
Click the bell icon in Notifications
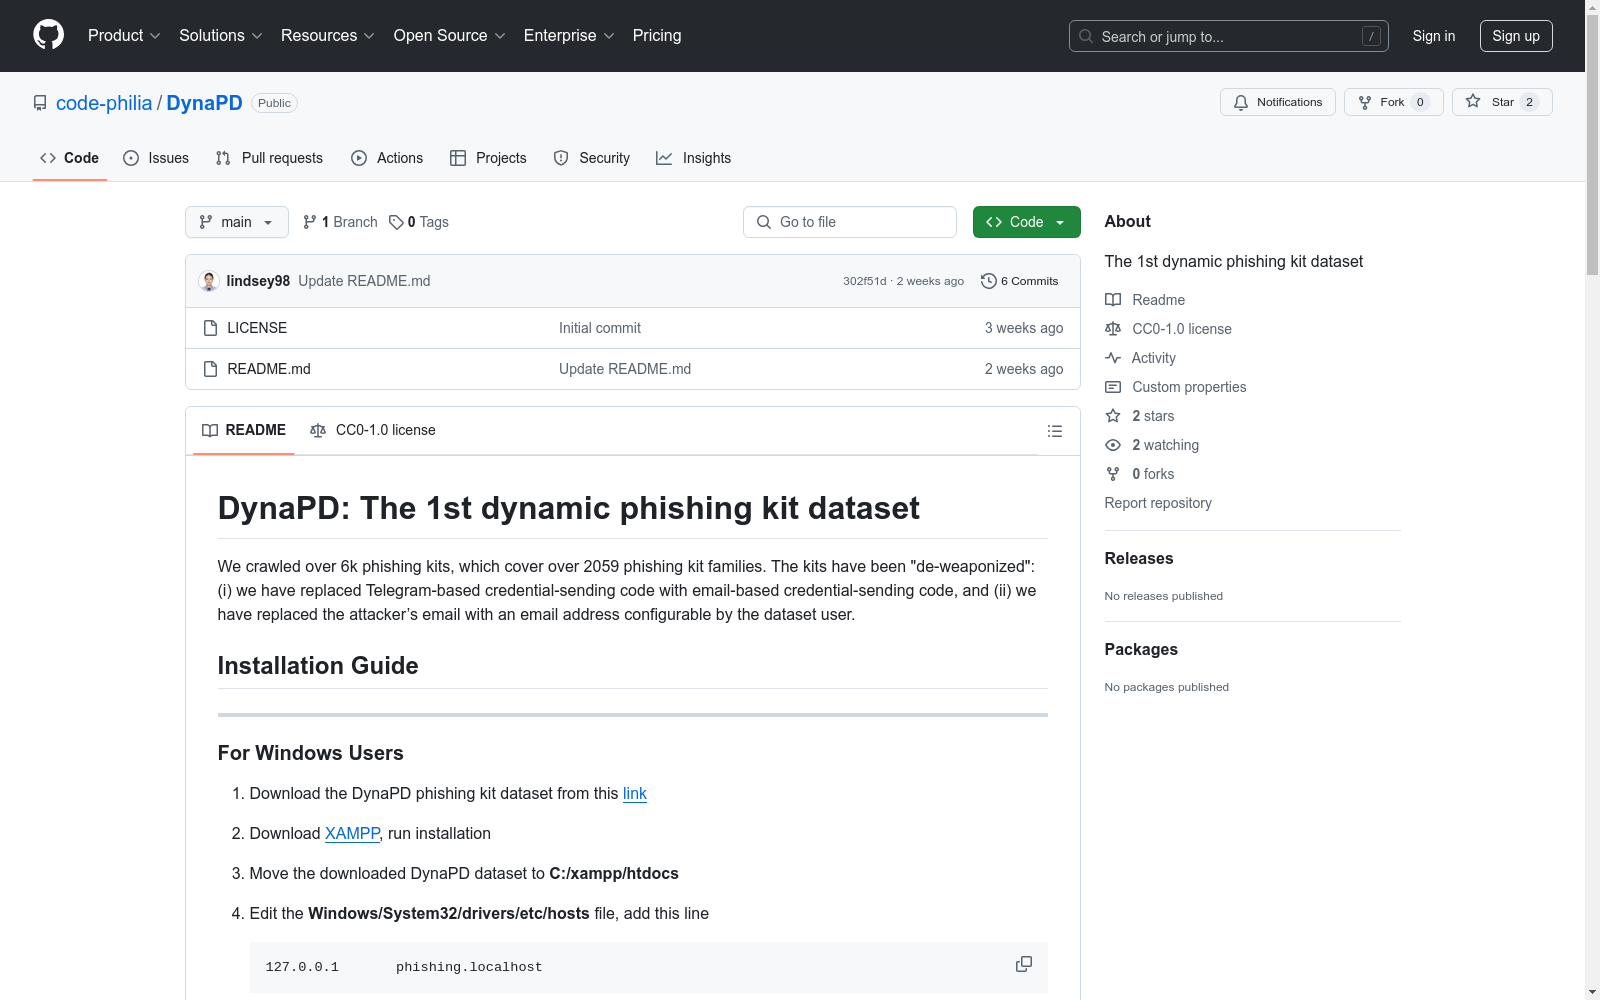tap(1241, 102)
